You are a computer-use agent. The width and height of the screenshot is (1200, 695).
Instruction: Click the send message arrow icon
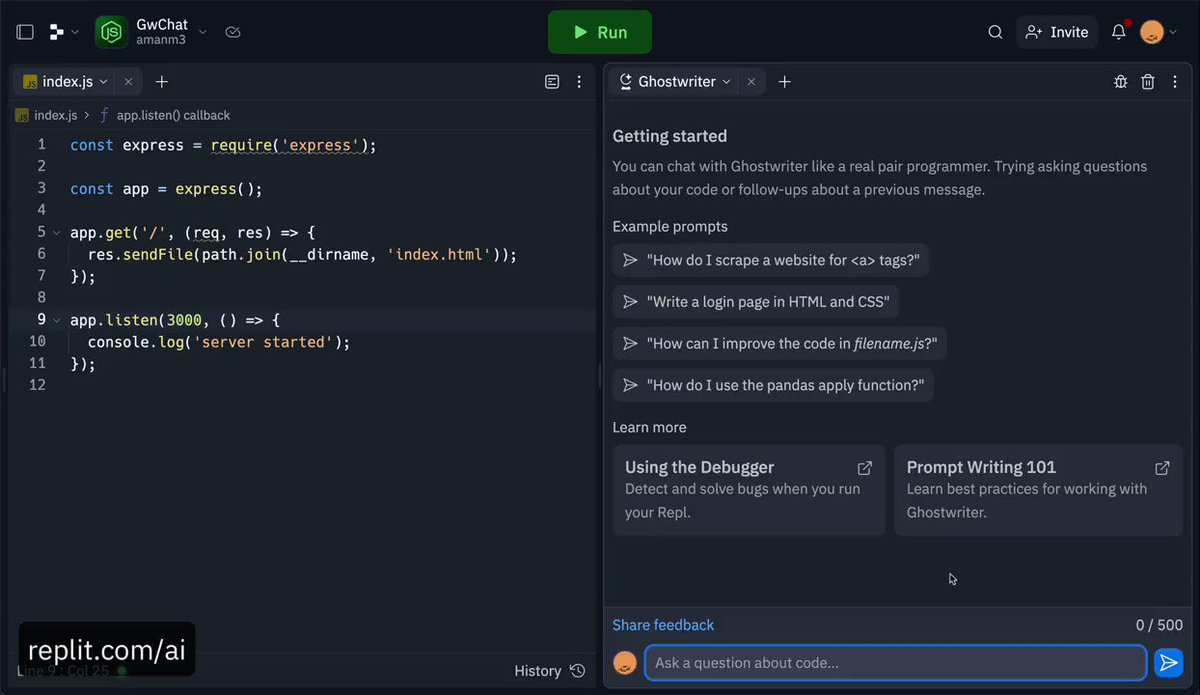pos(1169,662)
